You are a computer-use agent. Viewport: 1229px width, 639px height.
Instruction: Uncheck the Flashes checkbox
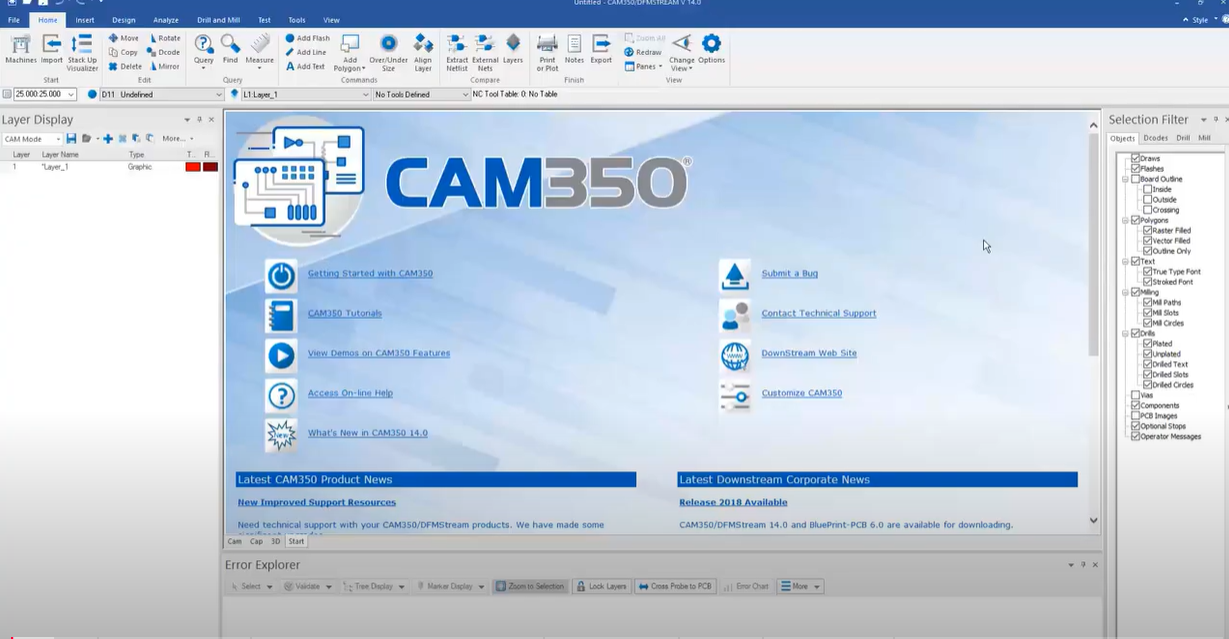(1135, 168)
